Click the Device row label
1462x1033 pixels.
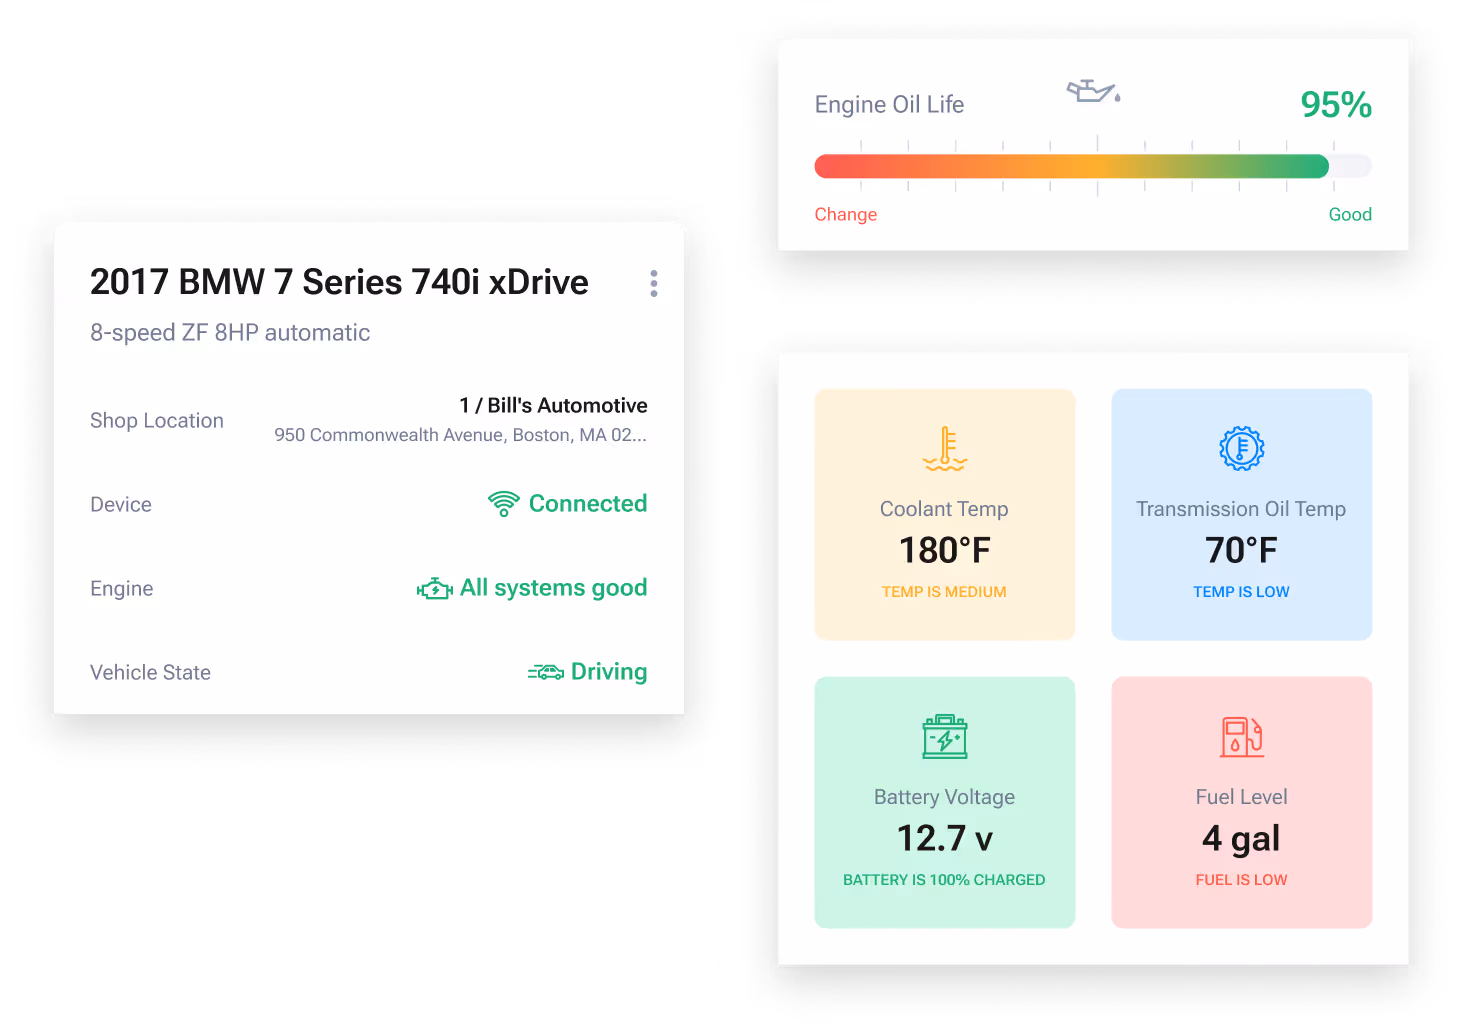tap(121, 505)
